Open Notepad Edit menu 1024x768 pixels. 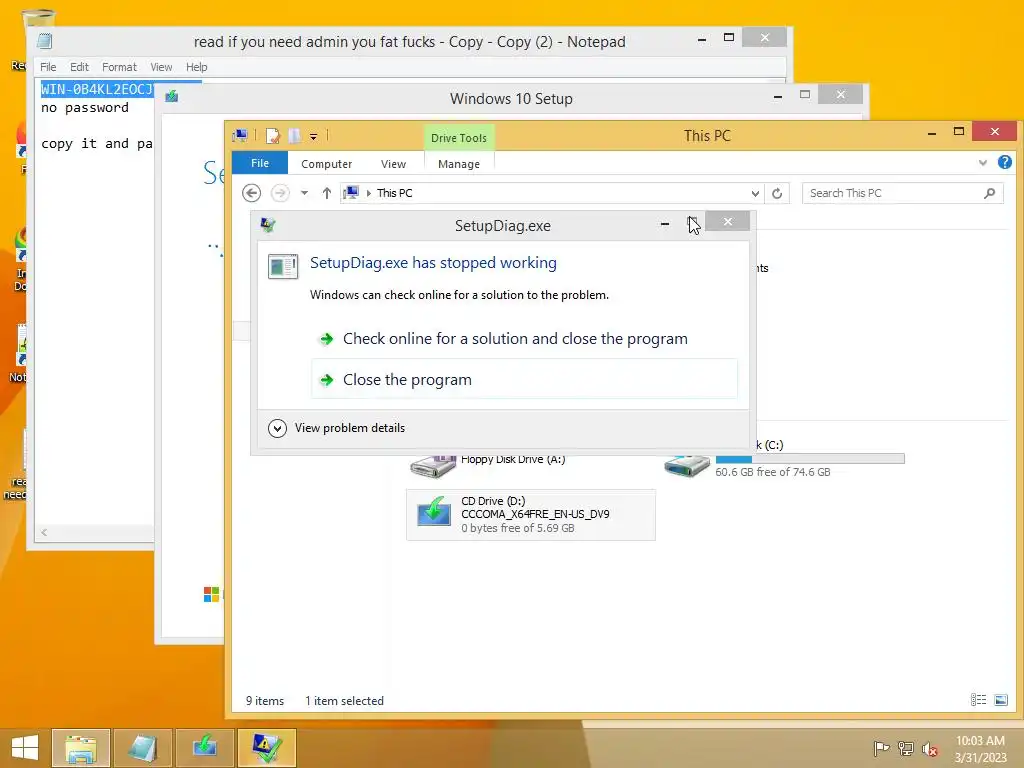79,67
